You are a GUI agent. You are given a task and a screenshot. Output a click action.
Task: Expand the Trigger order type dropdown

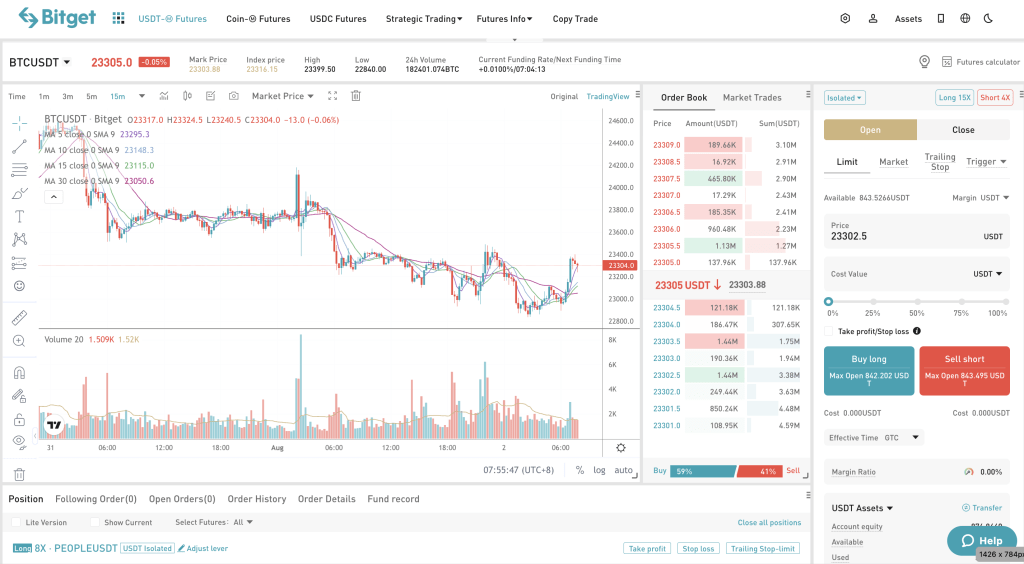986,162
